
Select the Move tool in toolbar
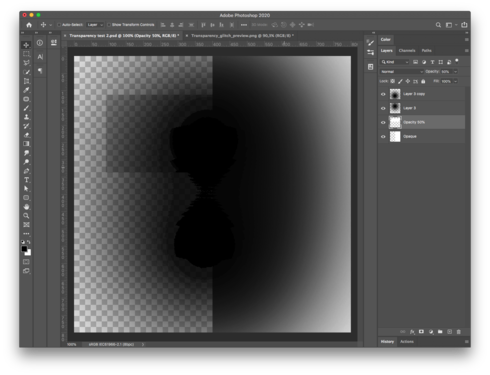tap(26, 45)
